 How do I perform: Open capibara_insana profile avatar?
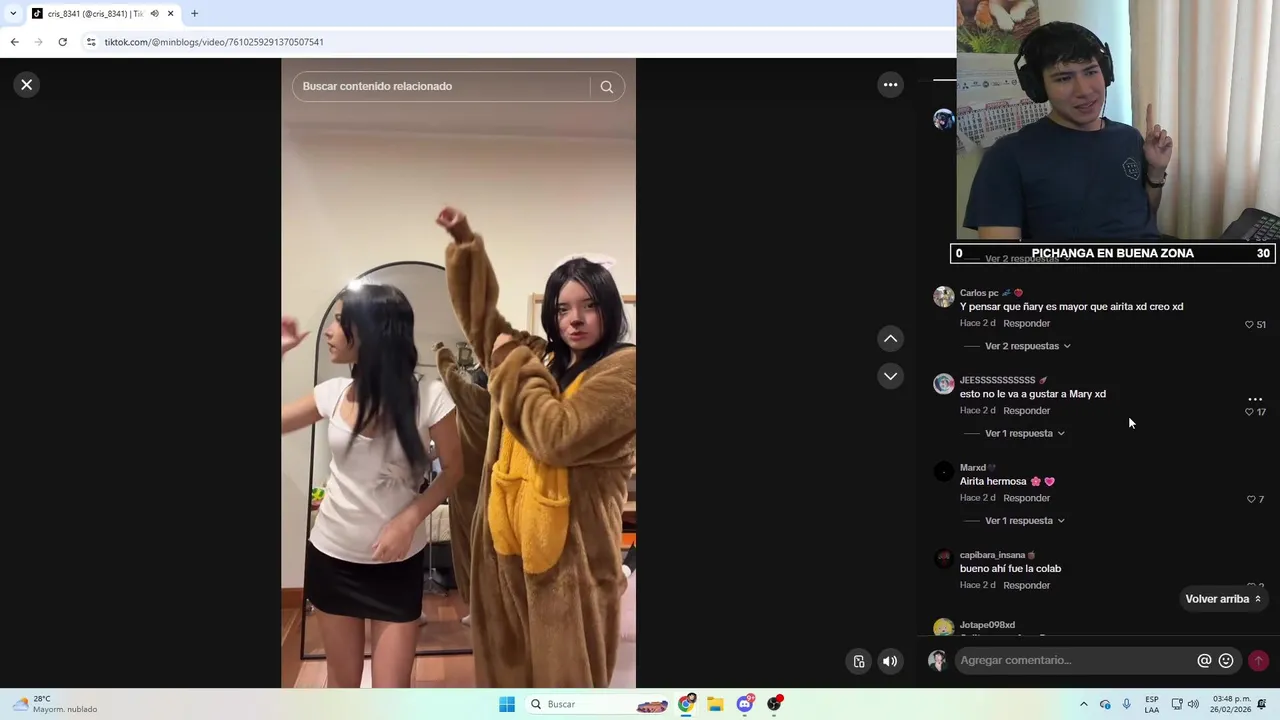[x=943, y=559]
